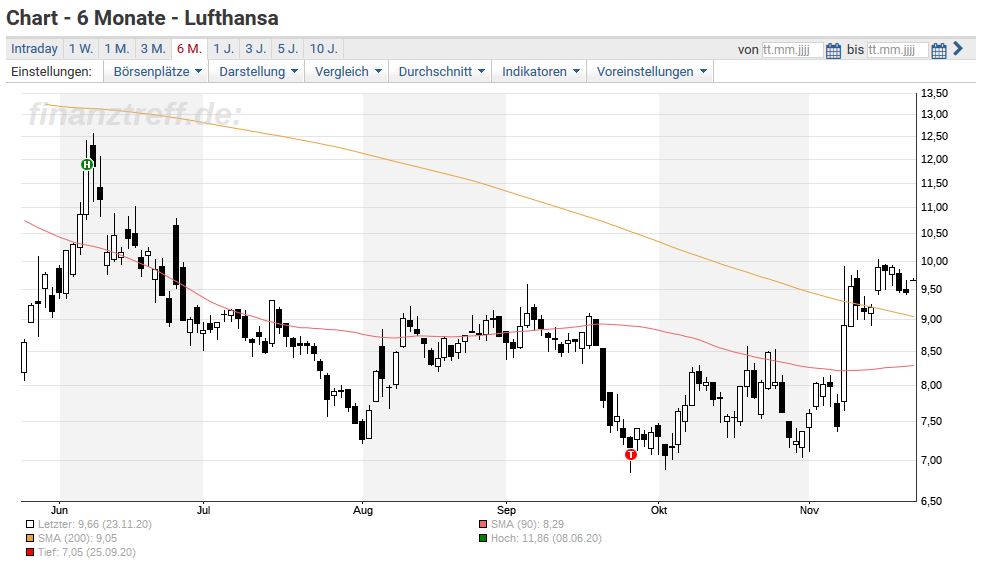This screenshot has height=568, width=984.
Task: Focus the 'bis' end date field
Action: point(897,50)
